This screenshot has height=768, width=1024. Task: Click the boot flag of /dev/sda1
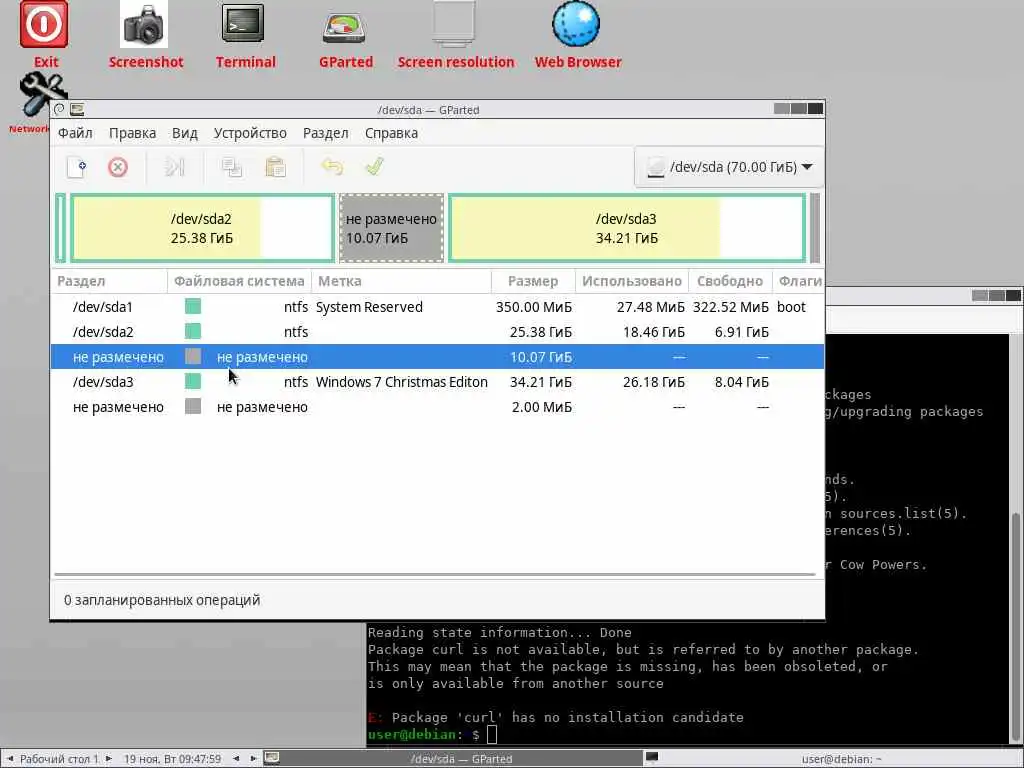(791, 307)
